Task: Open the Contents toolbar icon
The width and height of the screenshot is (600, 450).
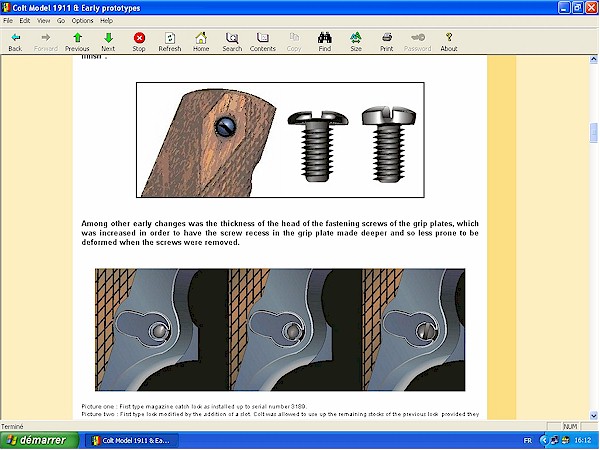Action: tap(262, 38)
